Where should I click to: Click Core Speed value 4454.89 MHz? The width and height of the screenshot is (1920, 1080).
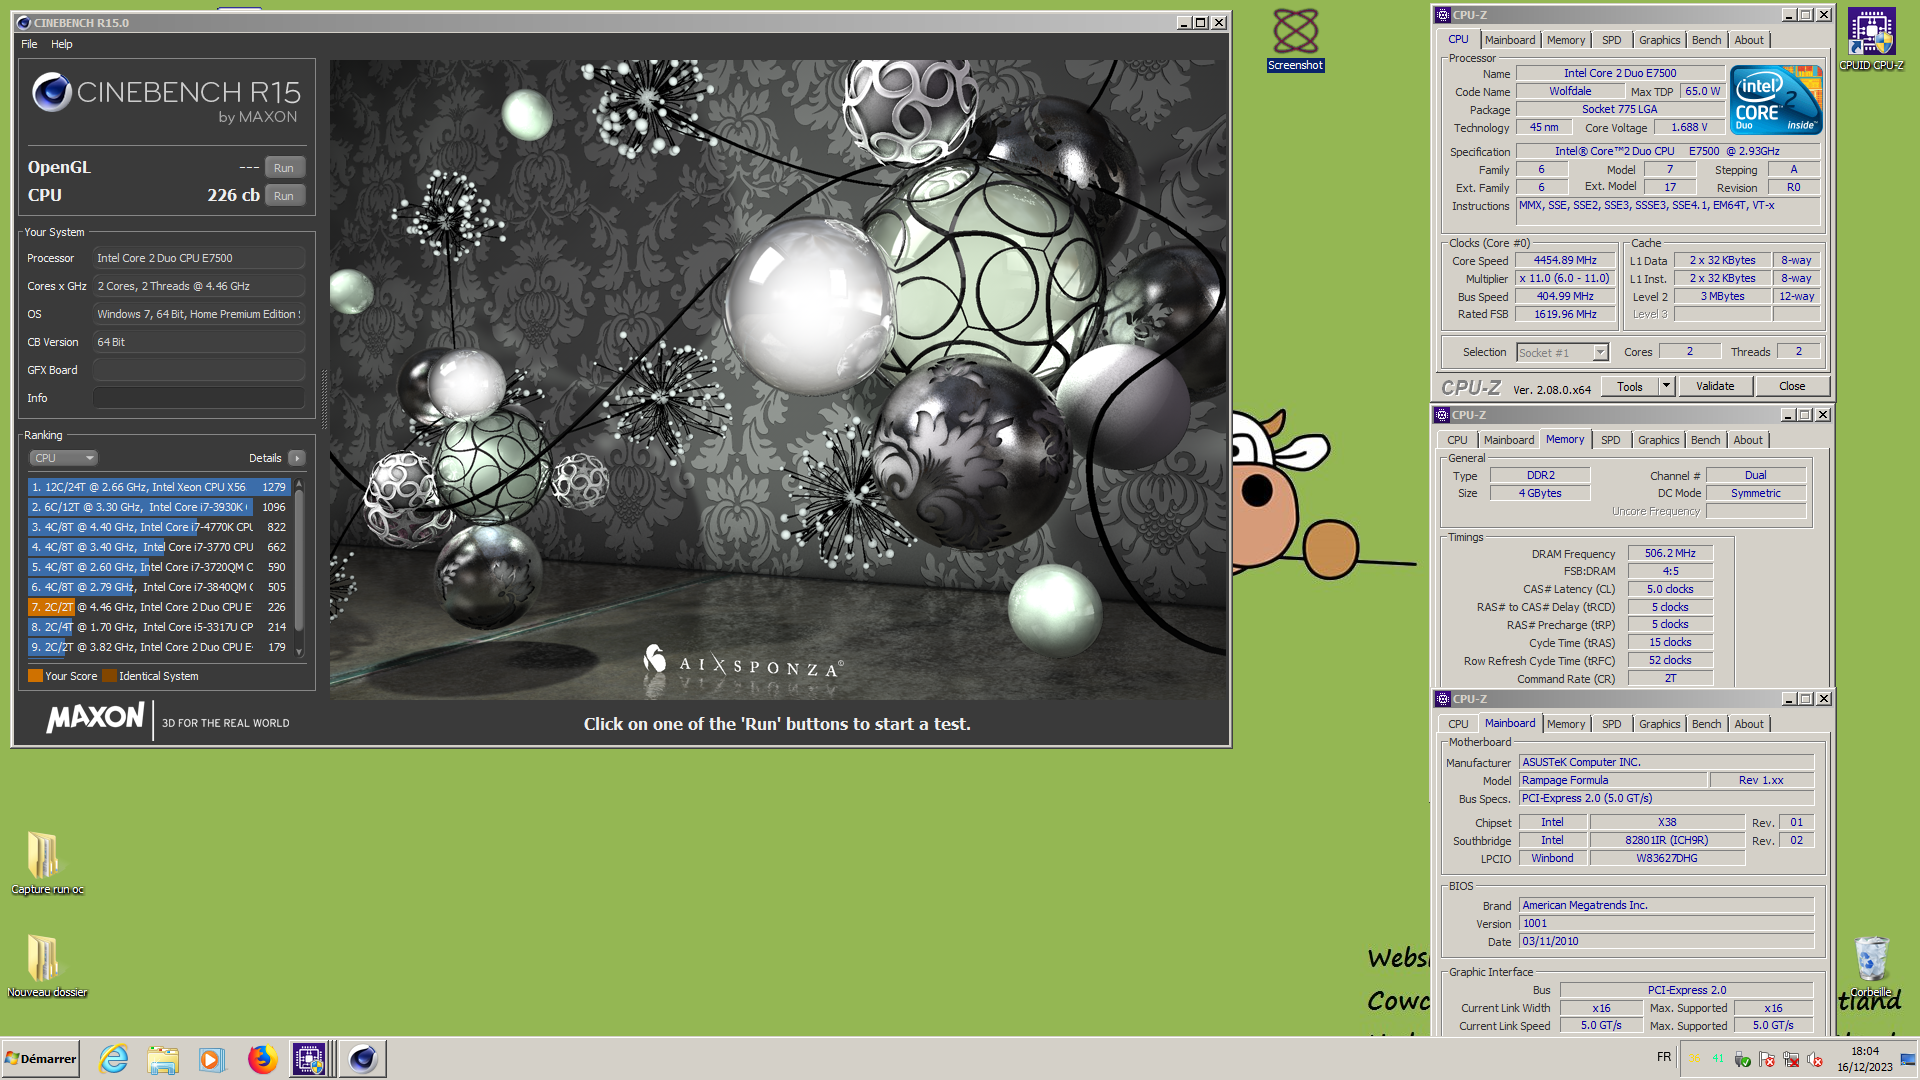[1565, 260]
